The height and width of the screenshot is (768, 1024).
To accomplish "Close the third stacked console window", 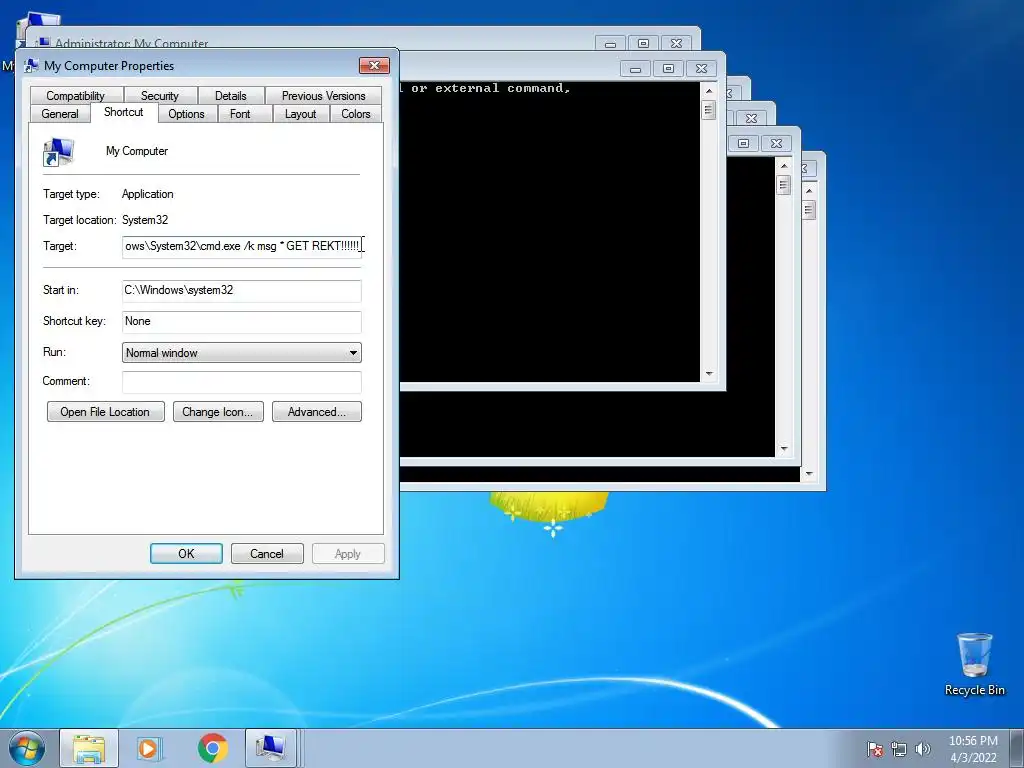I will click(x=752, y=118).
